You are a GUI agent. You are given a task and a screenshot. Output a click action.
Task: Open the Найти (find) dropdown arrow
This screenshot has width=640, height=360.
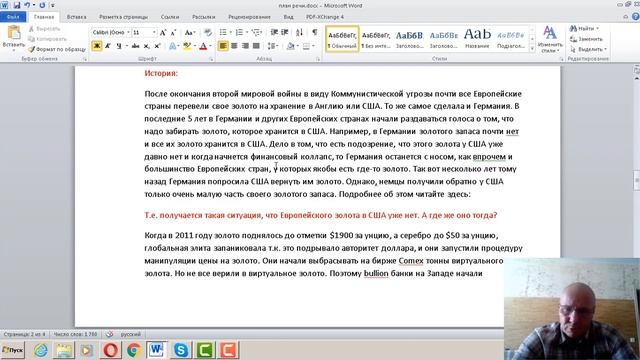[598, 29]
